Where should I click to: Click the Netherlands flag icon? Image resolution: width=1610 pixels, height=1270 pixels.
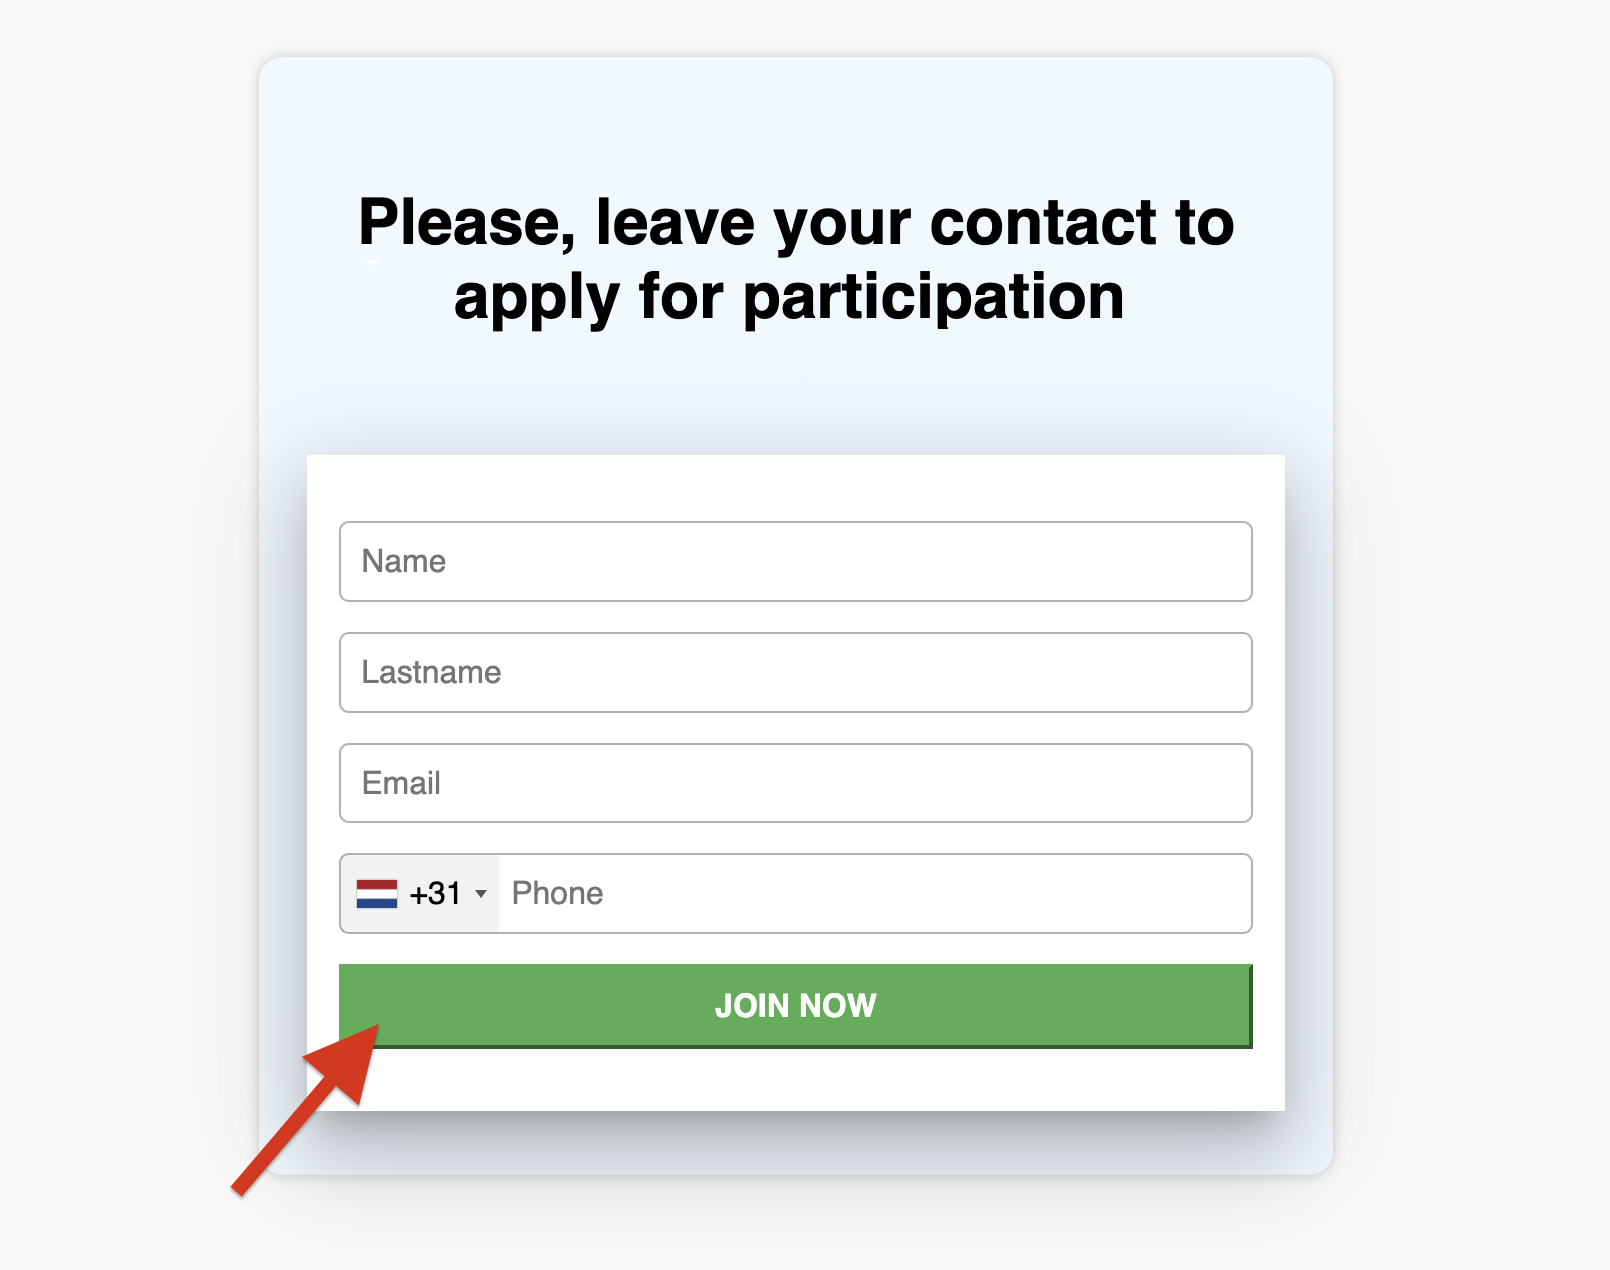(x=377, y=894)
